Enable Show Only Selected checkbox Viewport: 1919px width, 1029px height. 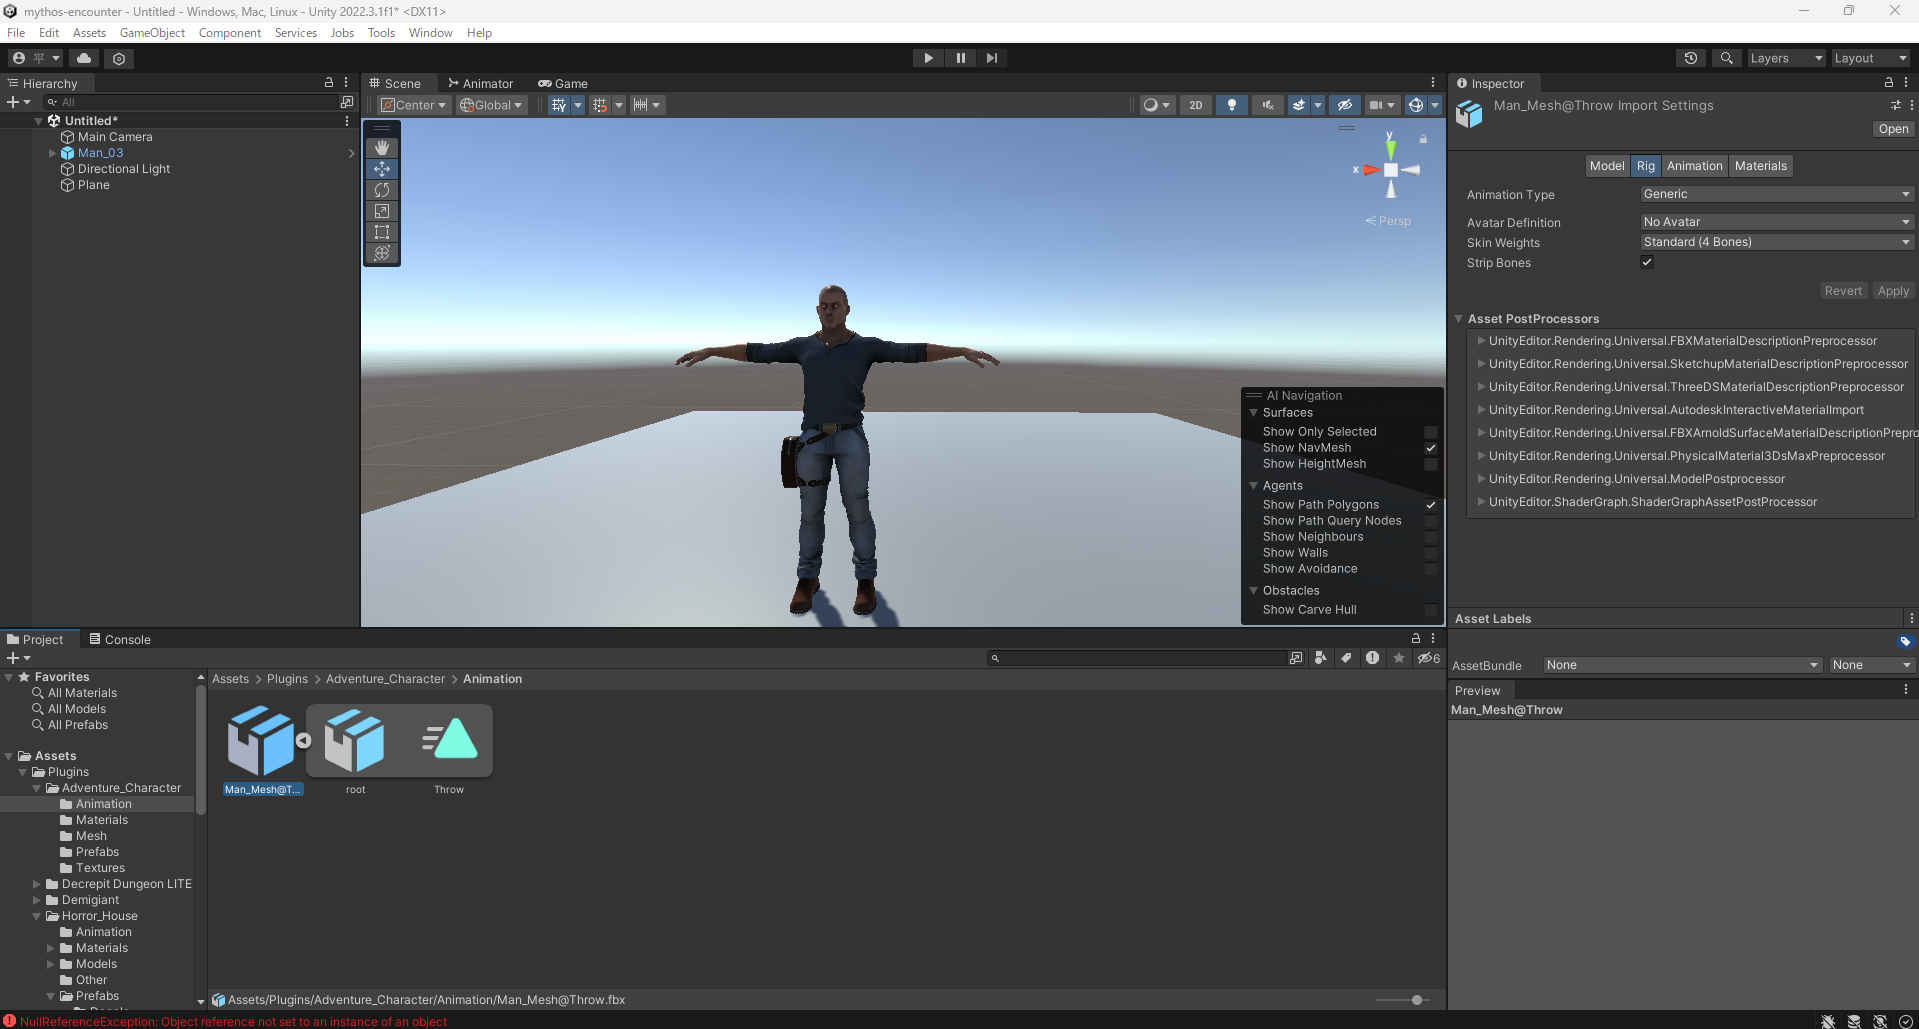tap(1430, 432)
